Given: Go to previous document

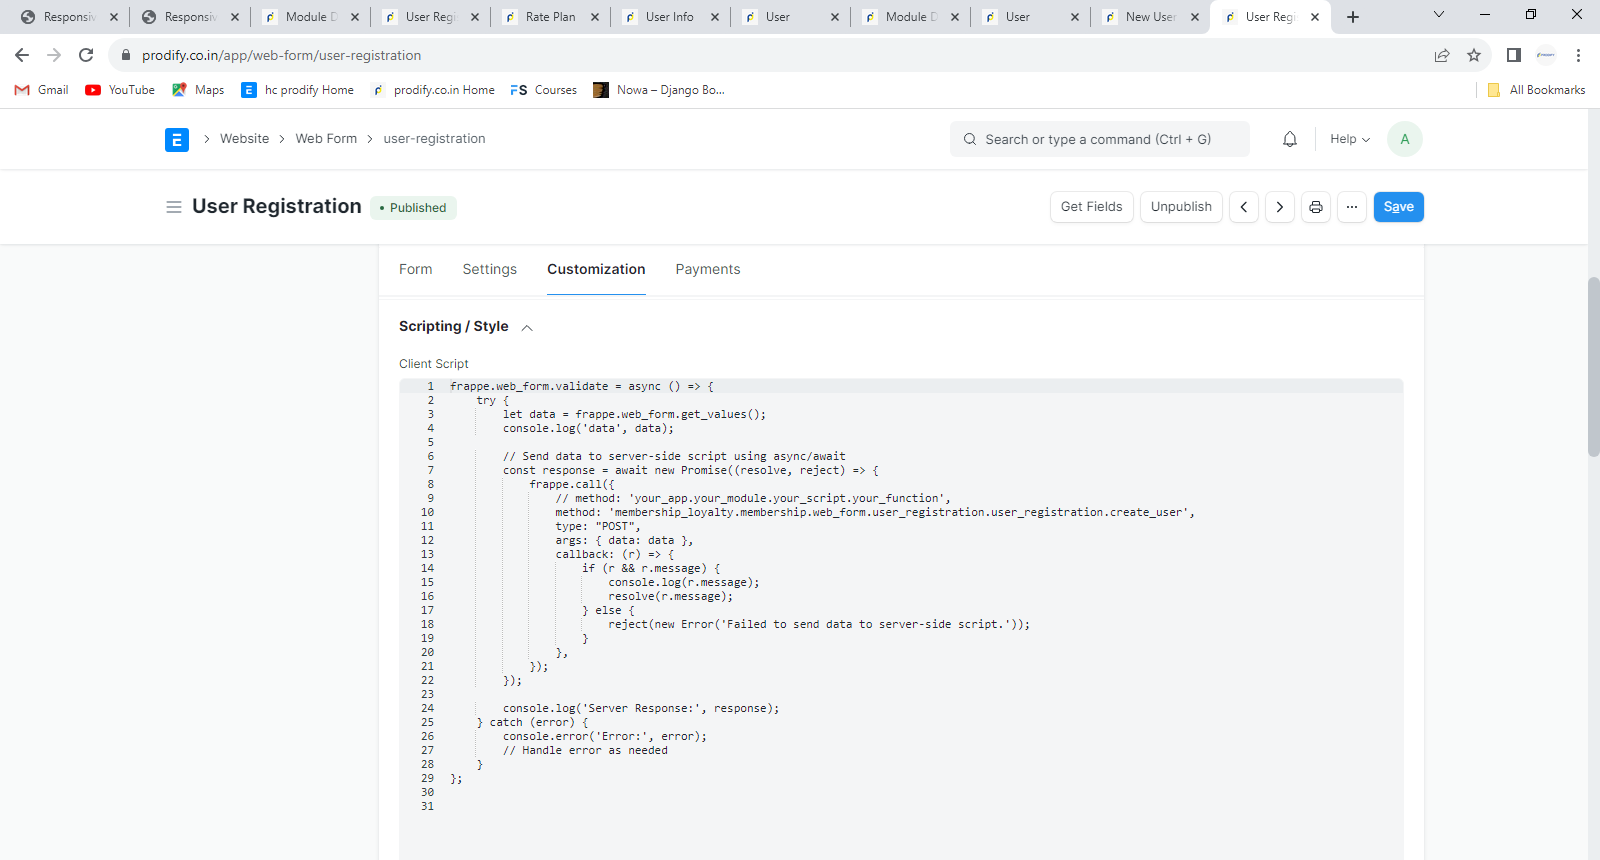Looking at the screenshot, I should click(1244, 207).
